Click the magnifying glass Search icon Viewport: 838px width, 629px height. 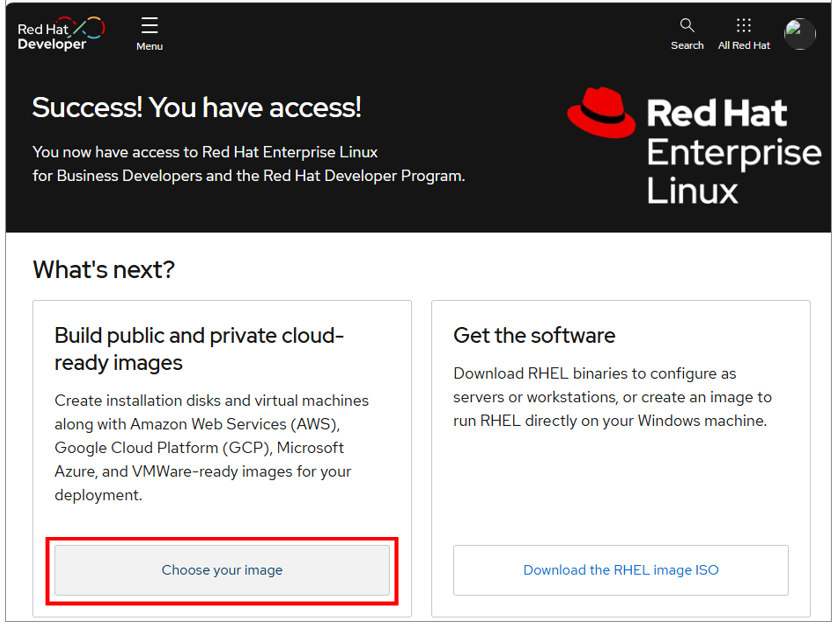pos(686,25)
